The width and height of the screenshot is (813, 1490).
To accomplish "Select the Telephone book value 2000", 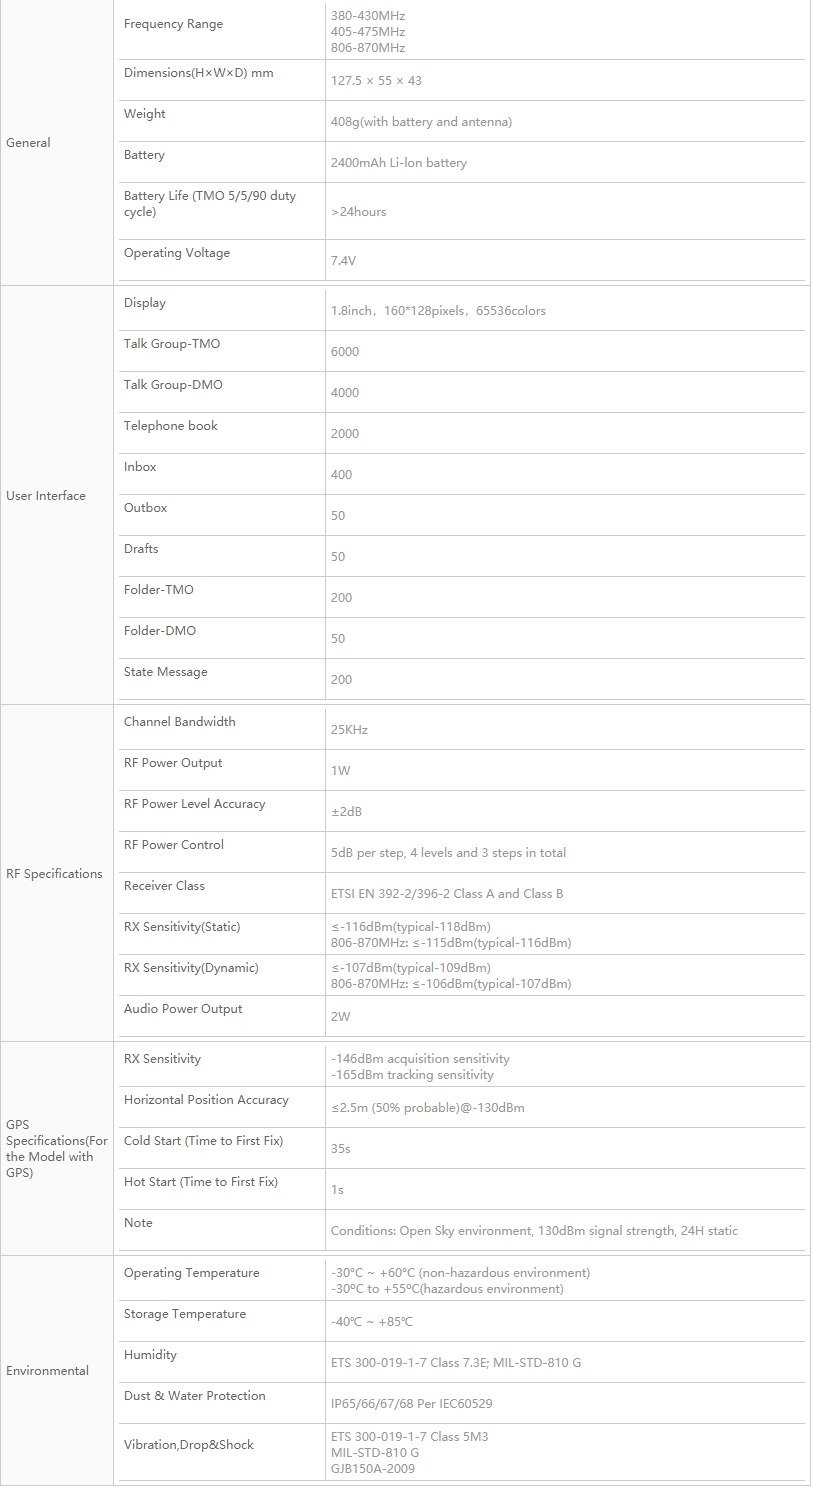I will pos(345,434).
